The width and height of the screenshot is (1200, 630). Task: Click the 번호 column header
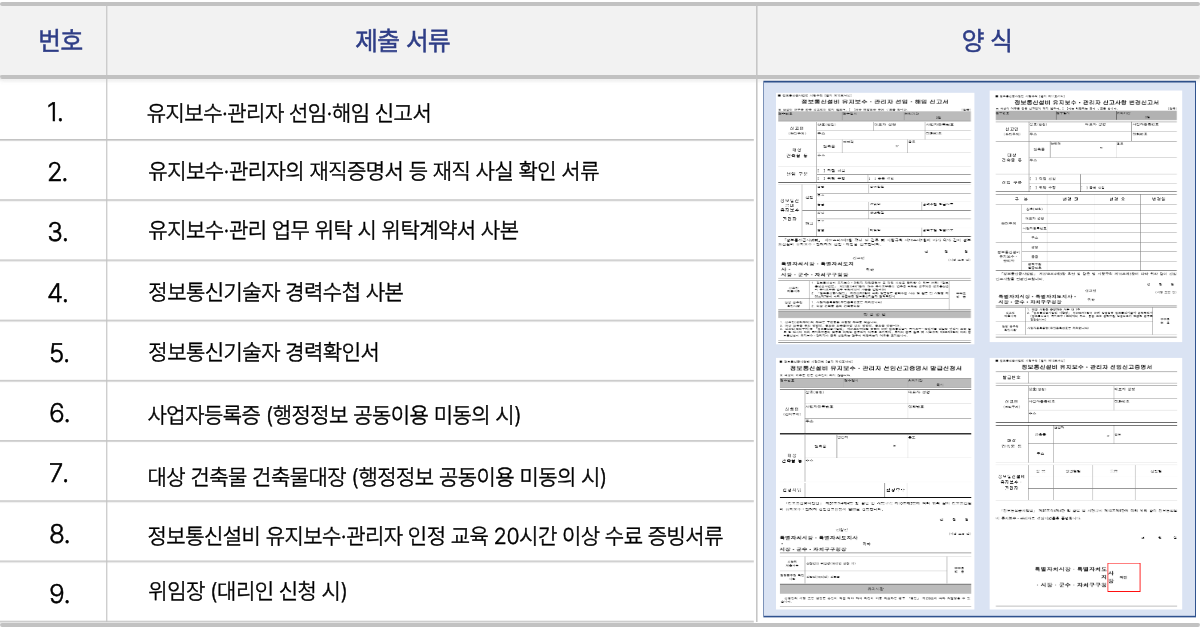(59, 41)
